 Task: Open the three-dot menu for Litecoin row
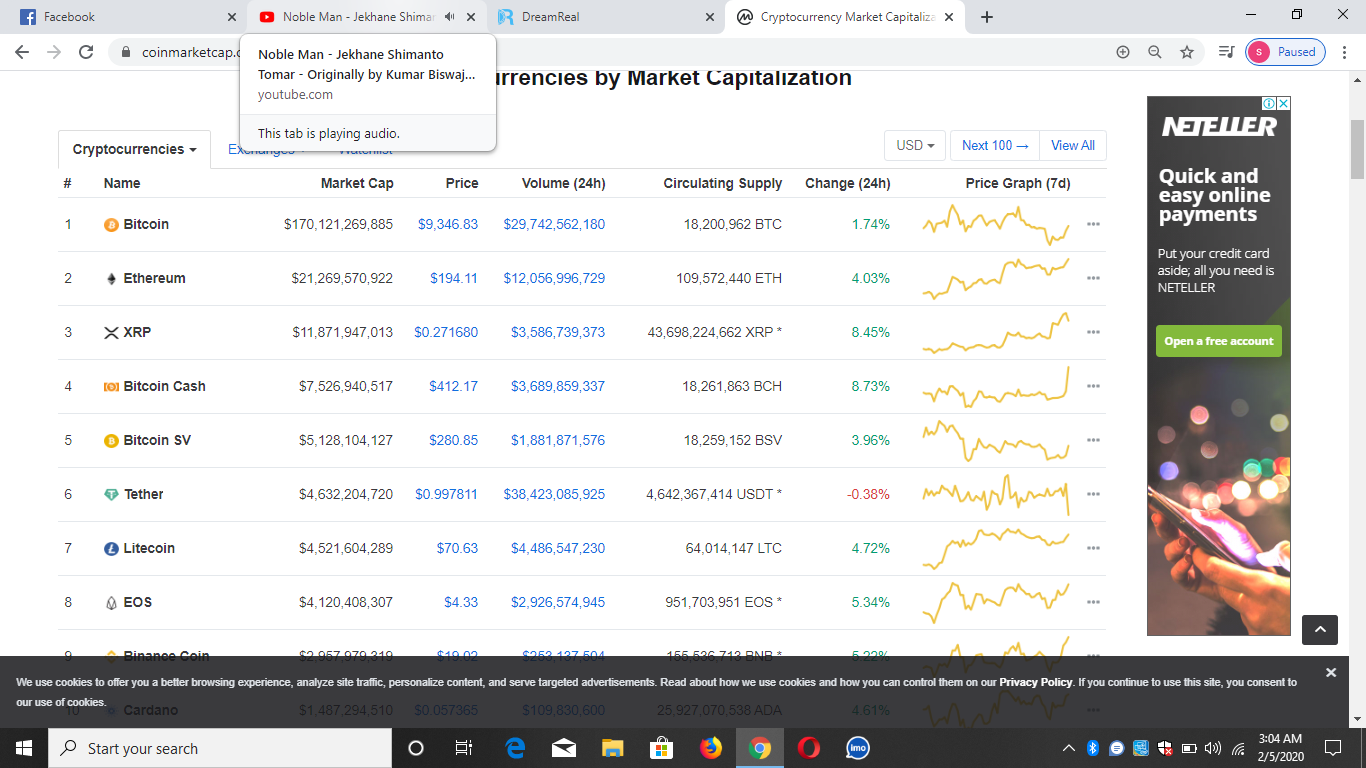tap(1093, 548)
